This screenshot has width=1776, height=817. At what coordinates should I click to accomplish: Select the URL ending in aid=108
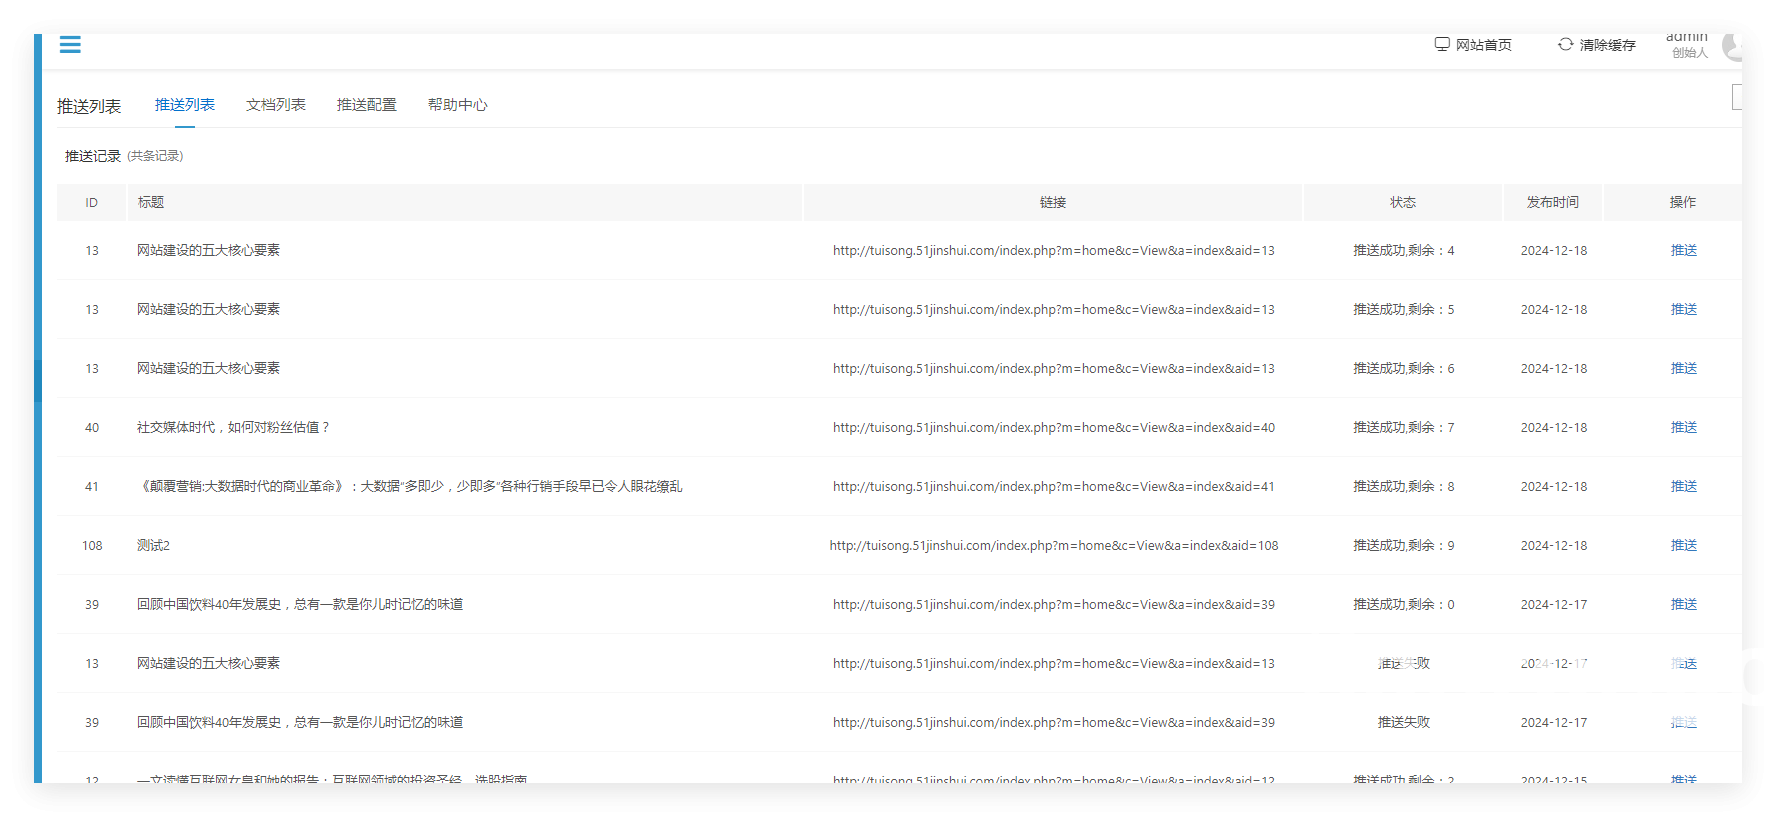point(1054,545)
